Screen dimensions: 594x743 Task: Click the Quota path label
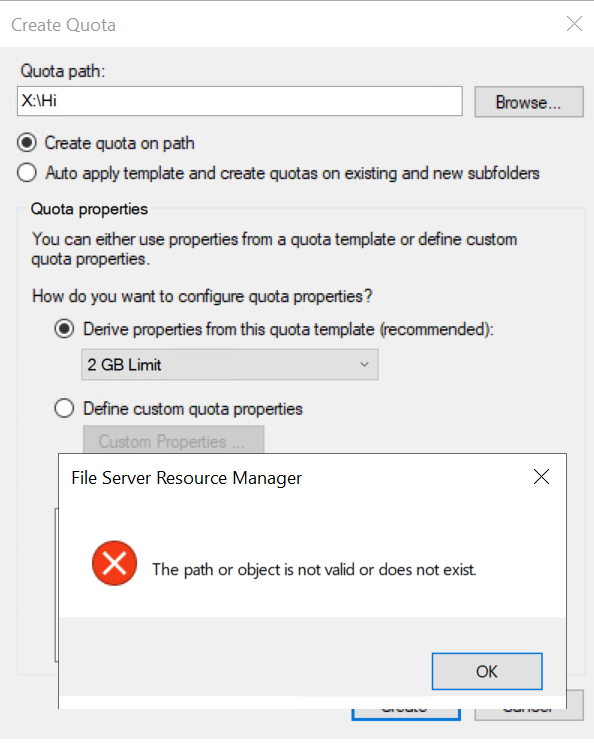pos(63,71)
